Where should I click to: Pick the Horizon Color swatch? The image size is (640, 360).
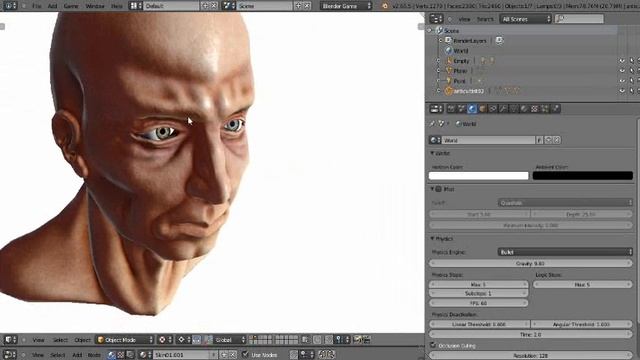[478, 176]
